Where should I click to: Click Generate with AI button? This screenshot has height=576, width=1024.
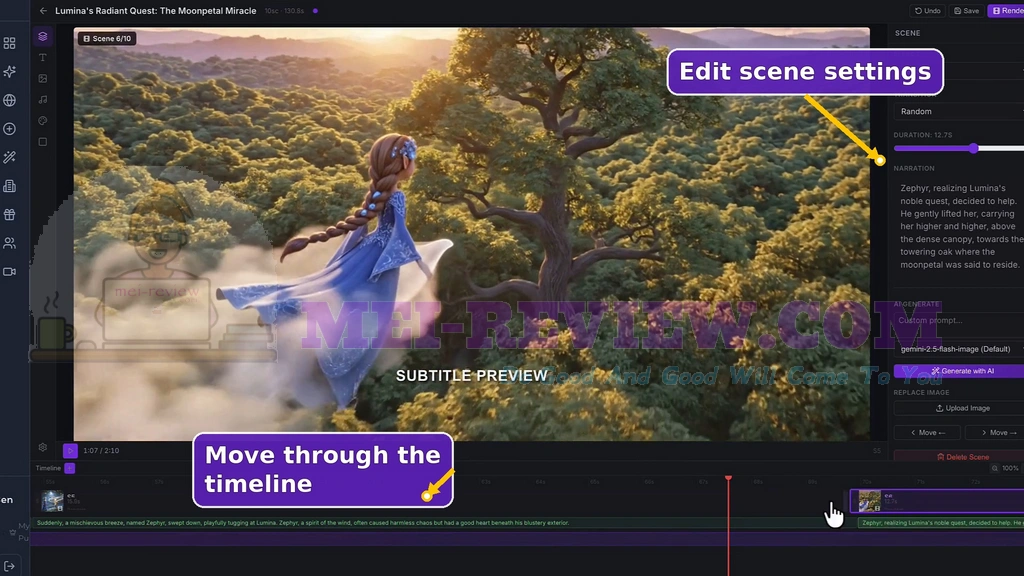[x=959, y=371]
